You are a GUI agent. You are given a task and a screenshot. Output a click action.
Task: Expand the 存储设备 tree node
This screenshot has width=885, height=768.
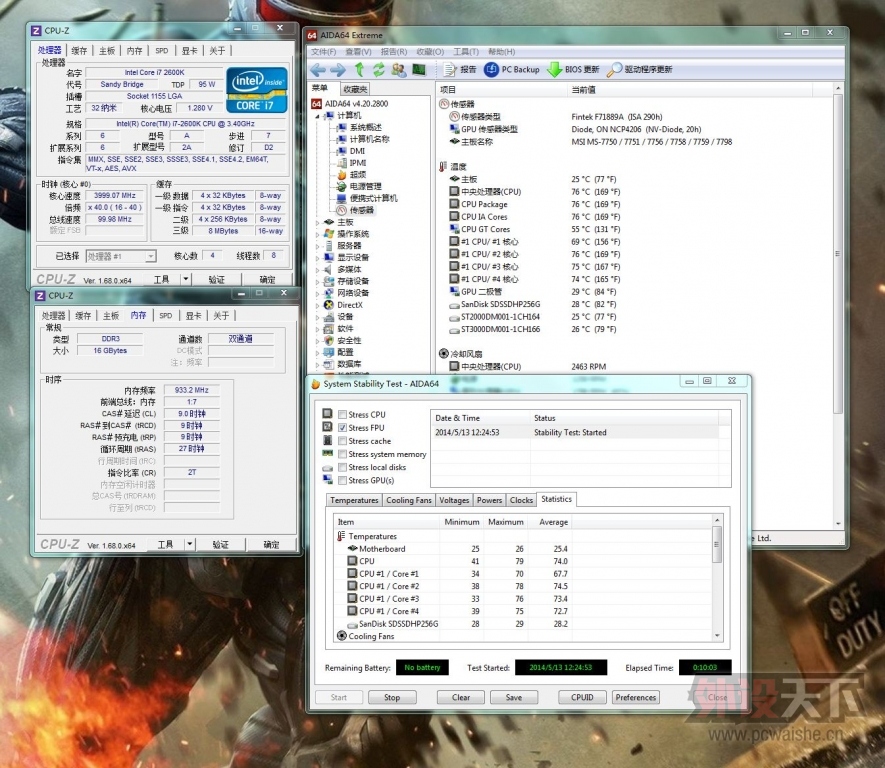[x=317, y=282]
